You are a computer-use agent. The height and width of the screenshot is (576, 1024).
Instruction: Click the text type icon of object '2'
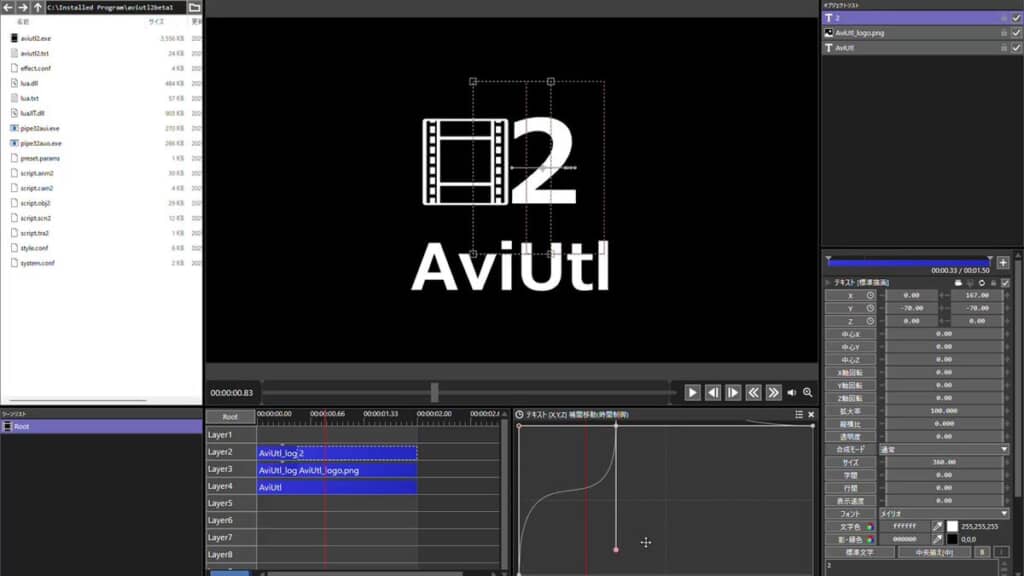[829, 18]
